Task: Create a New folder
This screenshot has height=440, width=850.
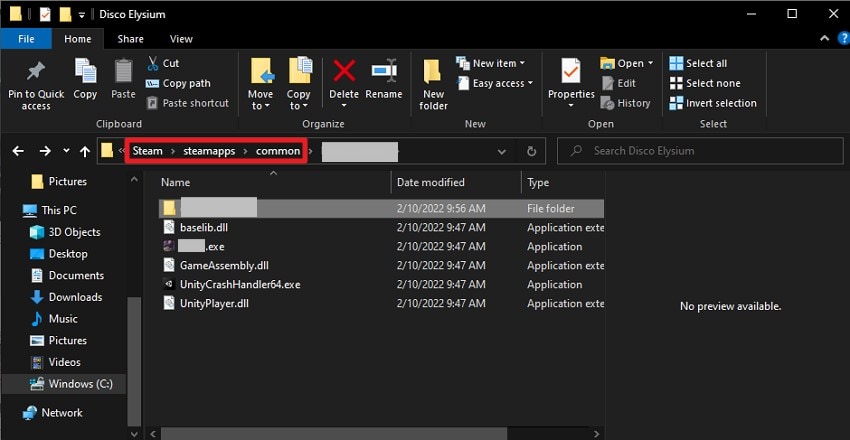Action: pyautogui.click(x=433, y=84)
